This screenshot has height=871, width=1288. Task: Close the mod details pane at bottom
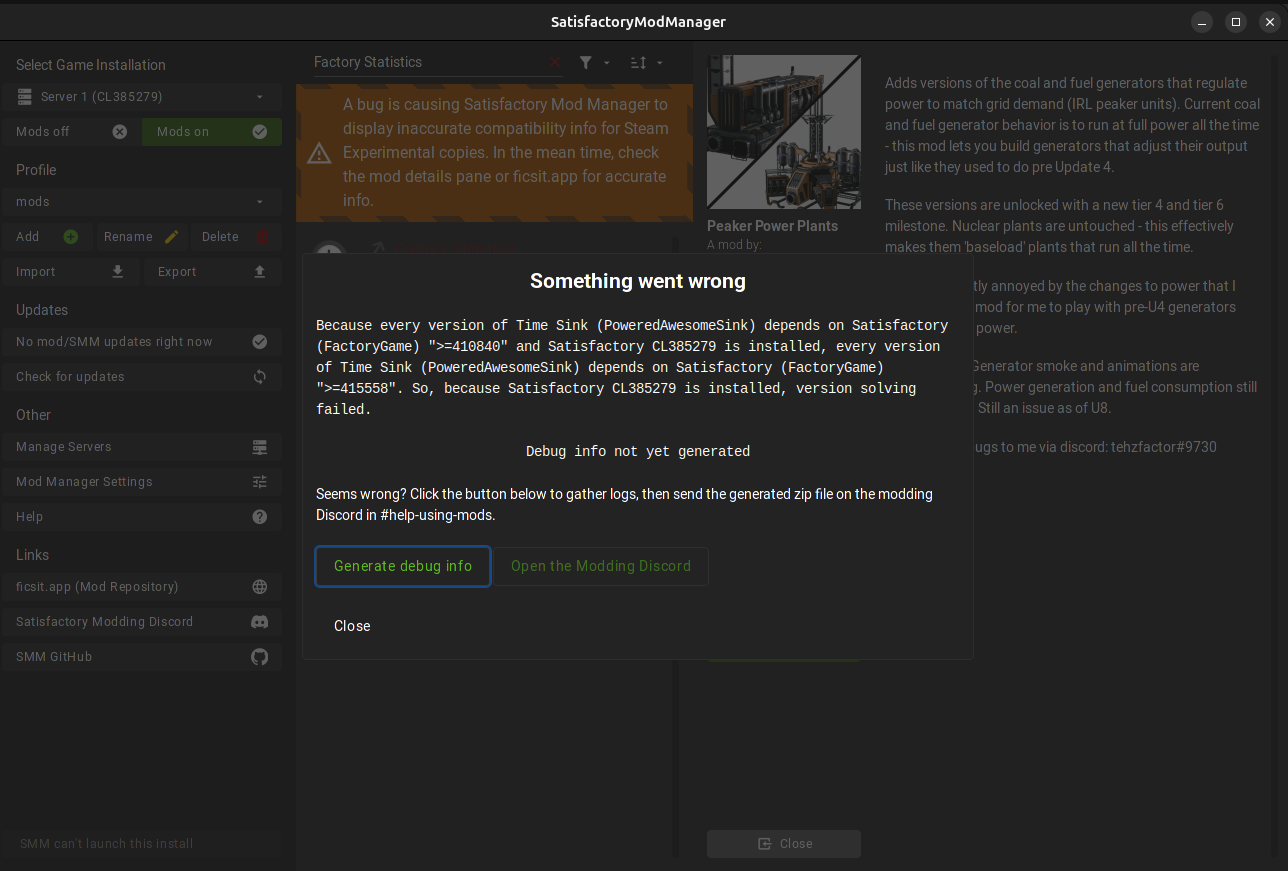click(x=784, y=844)
